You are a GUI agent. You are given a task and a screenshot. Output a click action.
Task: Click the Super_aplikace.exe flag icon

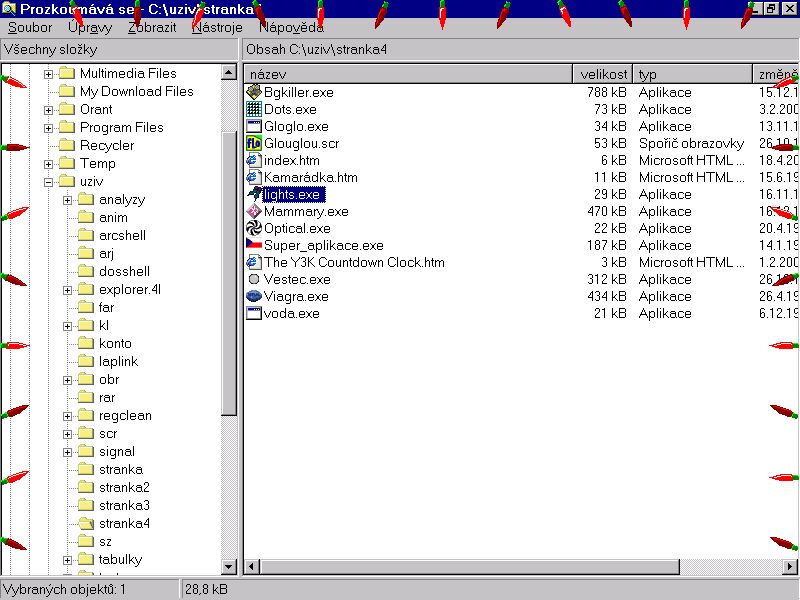254,245
